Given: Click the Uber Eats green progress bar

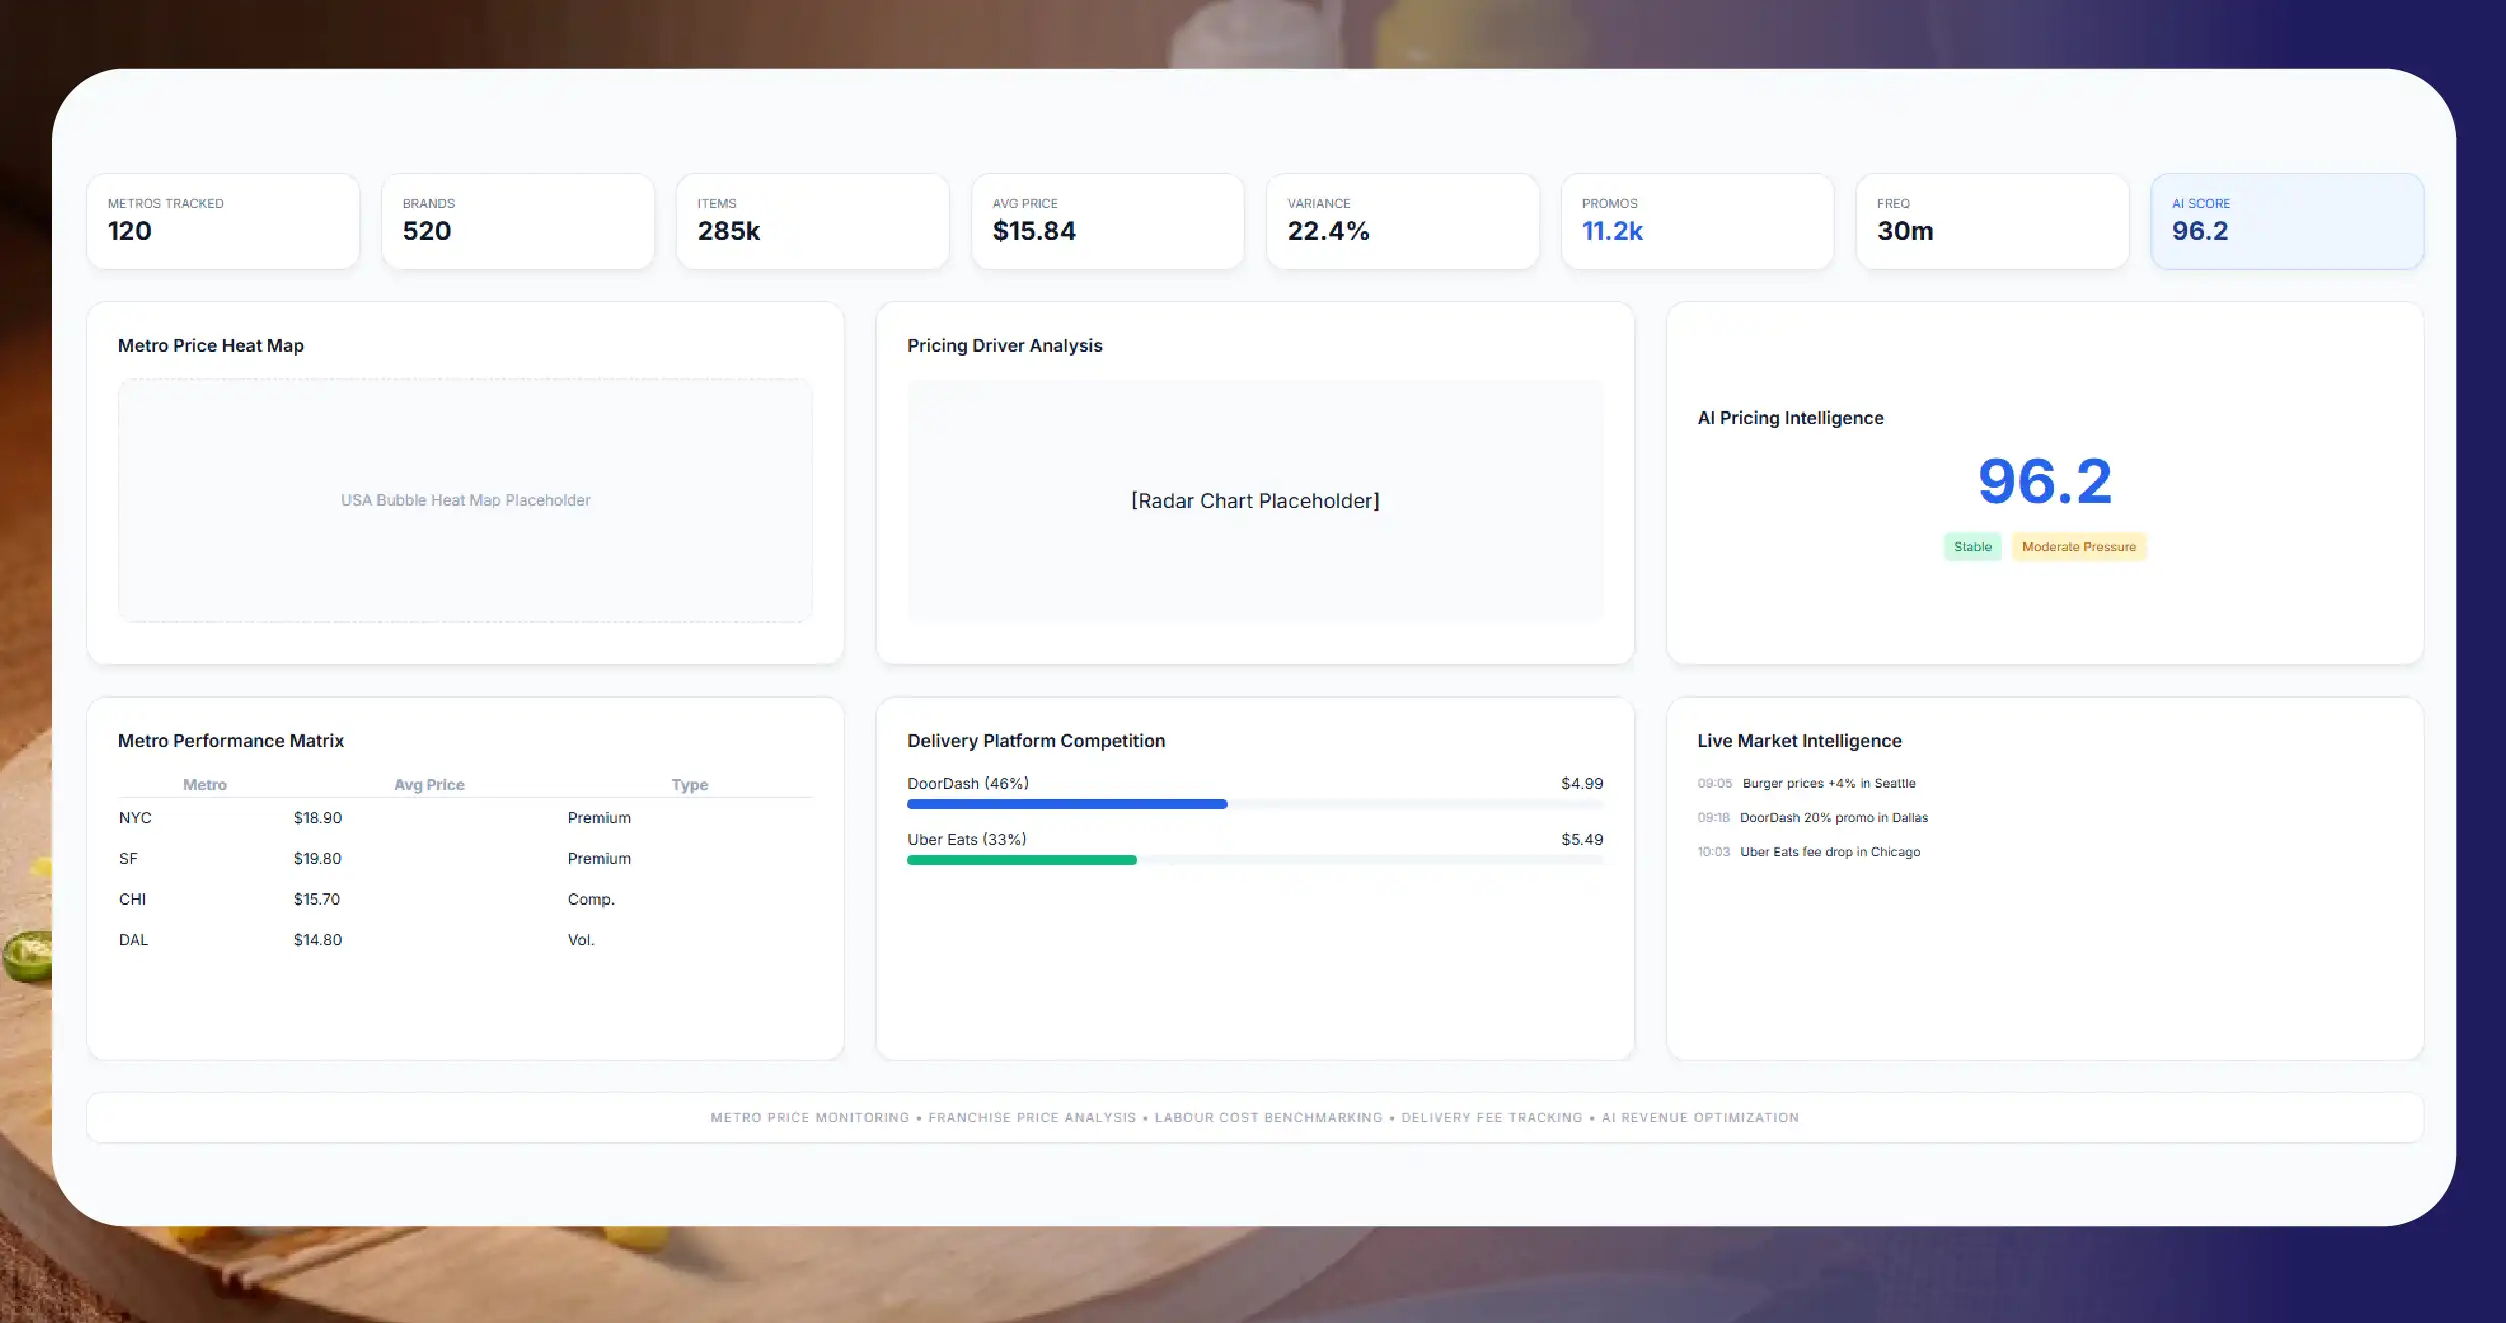Looking at the screenshot, I should [x=1021, y=860].
